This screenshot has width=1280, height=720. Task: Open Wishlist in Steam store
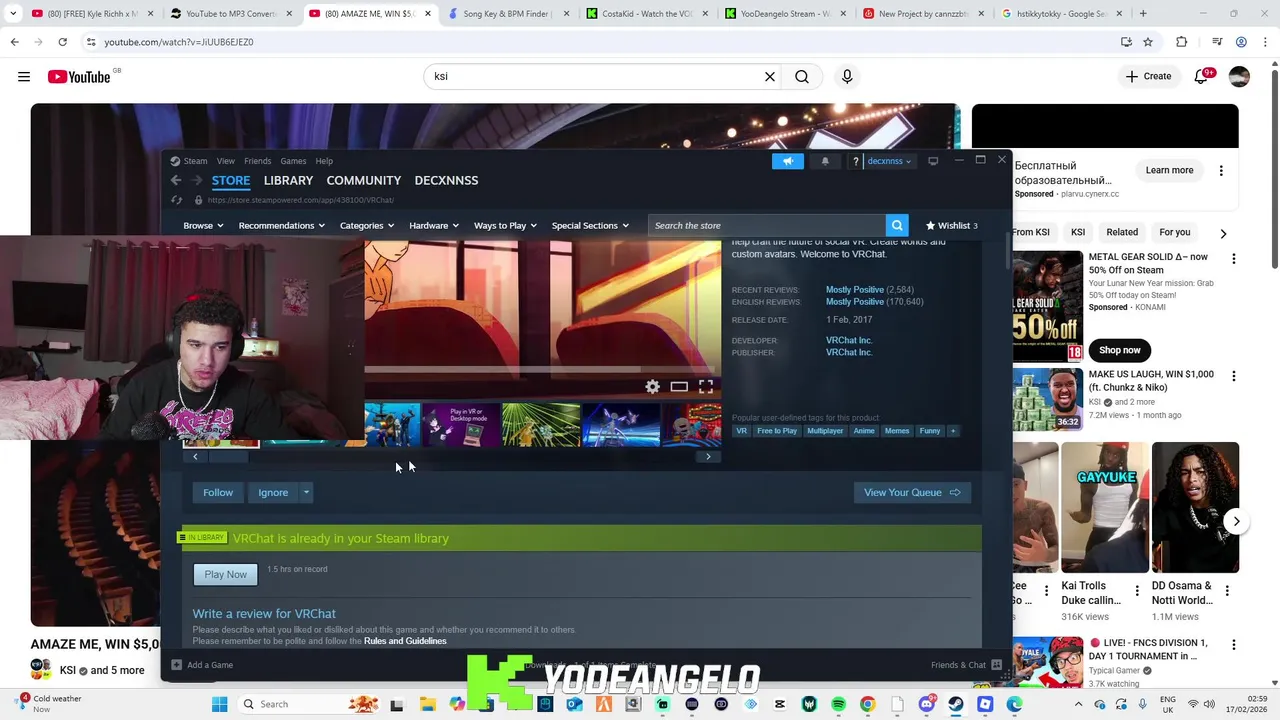[x=952, y=226]
